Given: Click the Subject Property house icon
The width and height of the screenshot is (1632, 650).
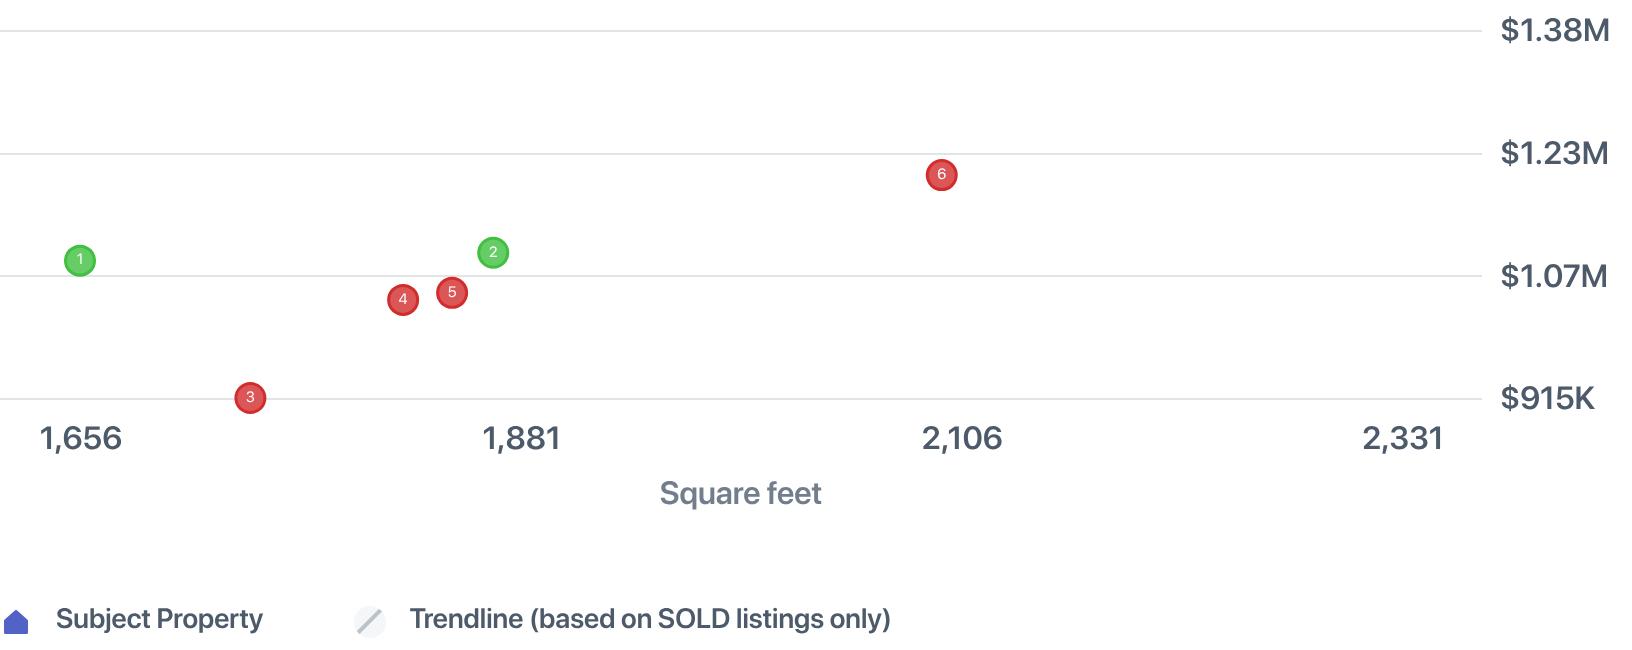Looking at the screenshot, I should [17, 622].
